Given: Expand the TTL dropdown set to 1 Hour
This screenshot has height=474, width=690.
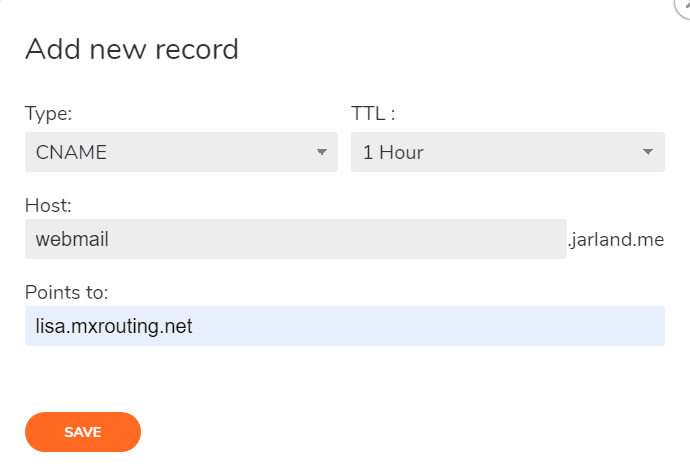Looking at the screenshot, I should (506, 153).
